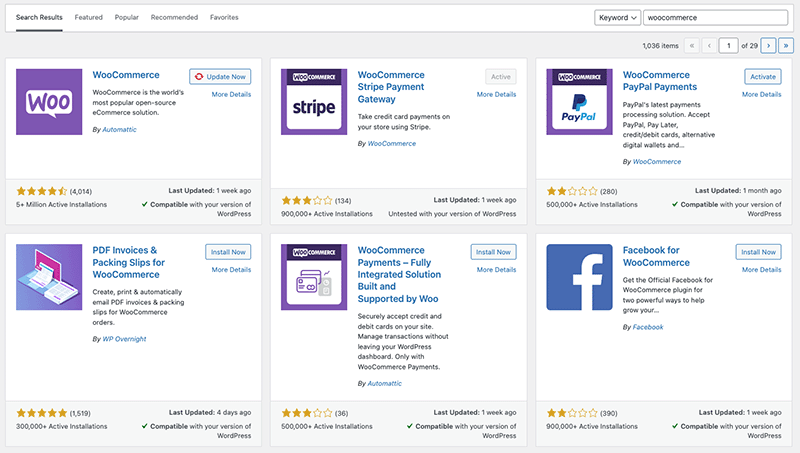Click Untested with your version of WordPress
800x453 pixels.
[x=452, y=214]
